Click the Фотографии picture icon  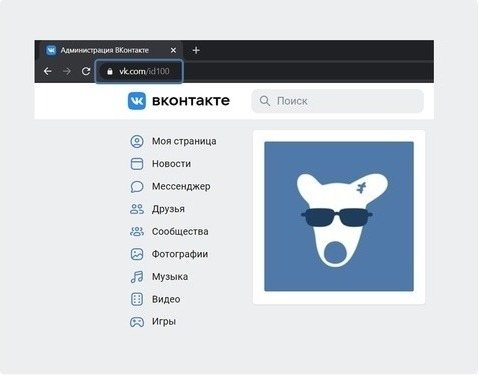coord(137,254)
